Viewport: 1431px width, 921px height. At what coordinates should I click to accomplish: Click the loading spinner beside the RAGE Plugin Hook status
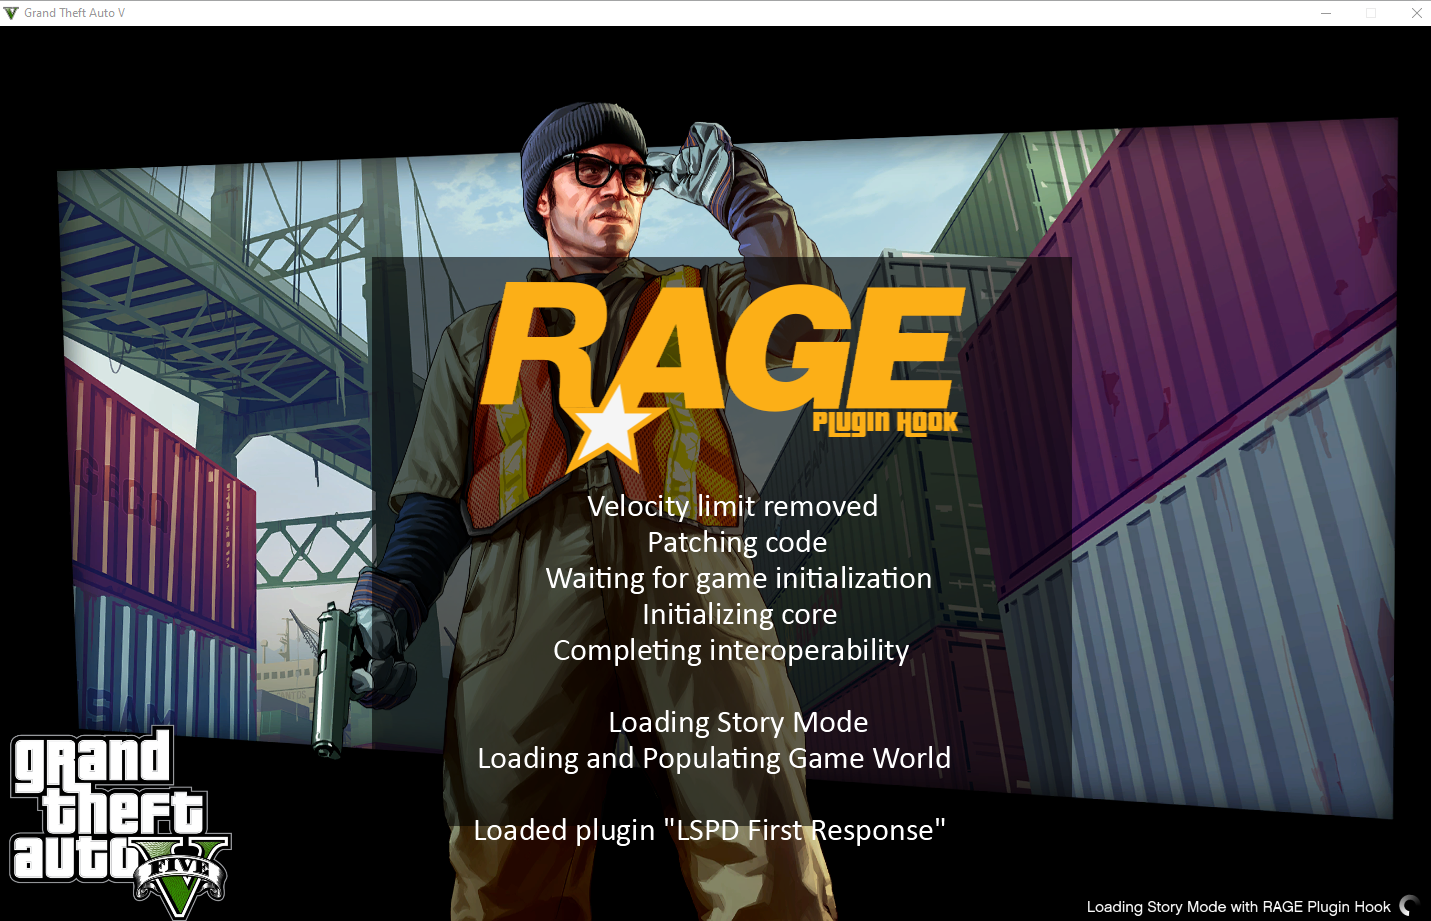(x=1410, y=906)
